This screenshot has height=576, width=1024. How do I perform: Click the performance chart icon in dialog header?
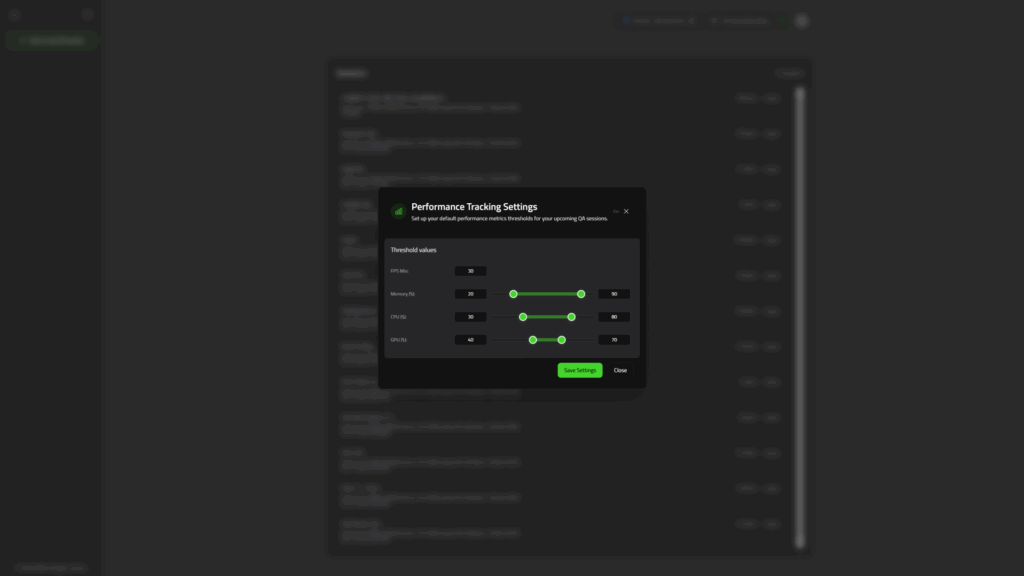(398, 211)
